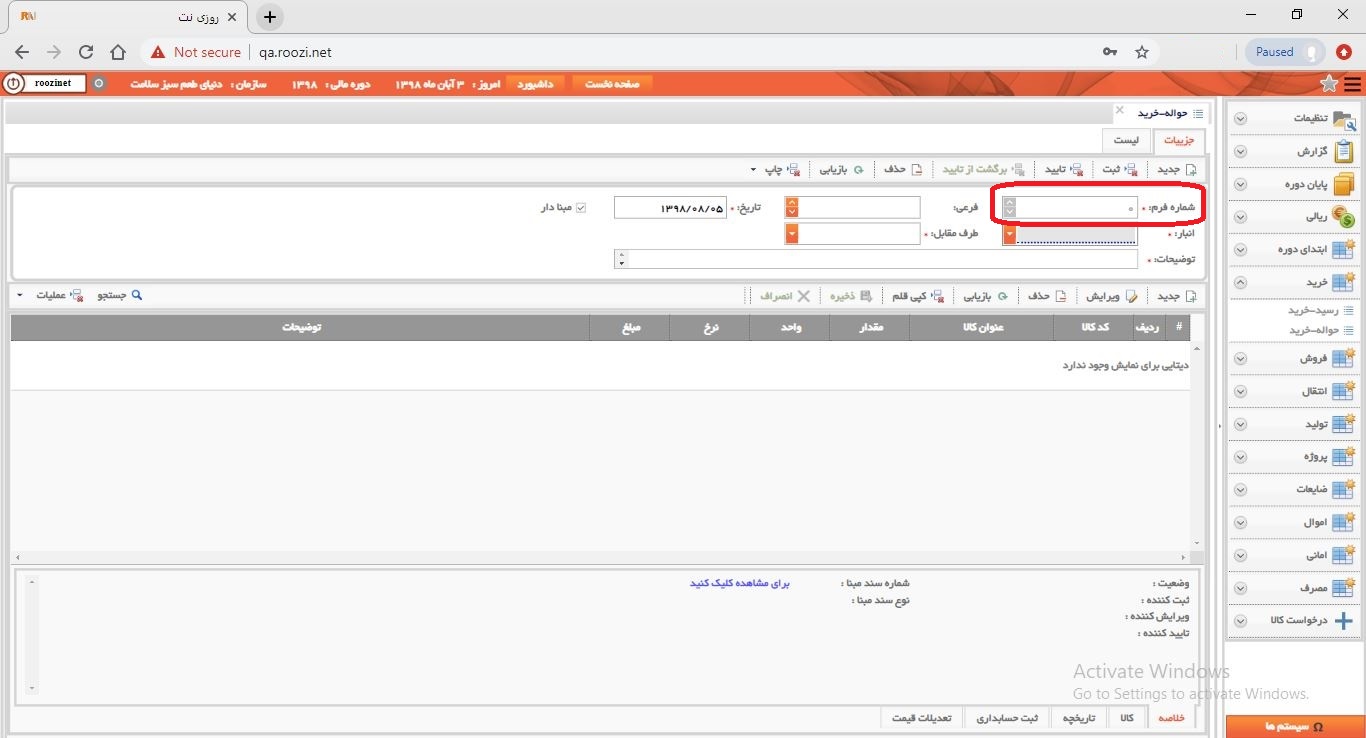
Task: Expand the درخواست کالا section chevron
Action: tap(1240, 621)
